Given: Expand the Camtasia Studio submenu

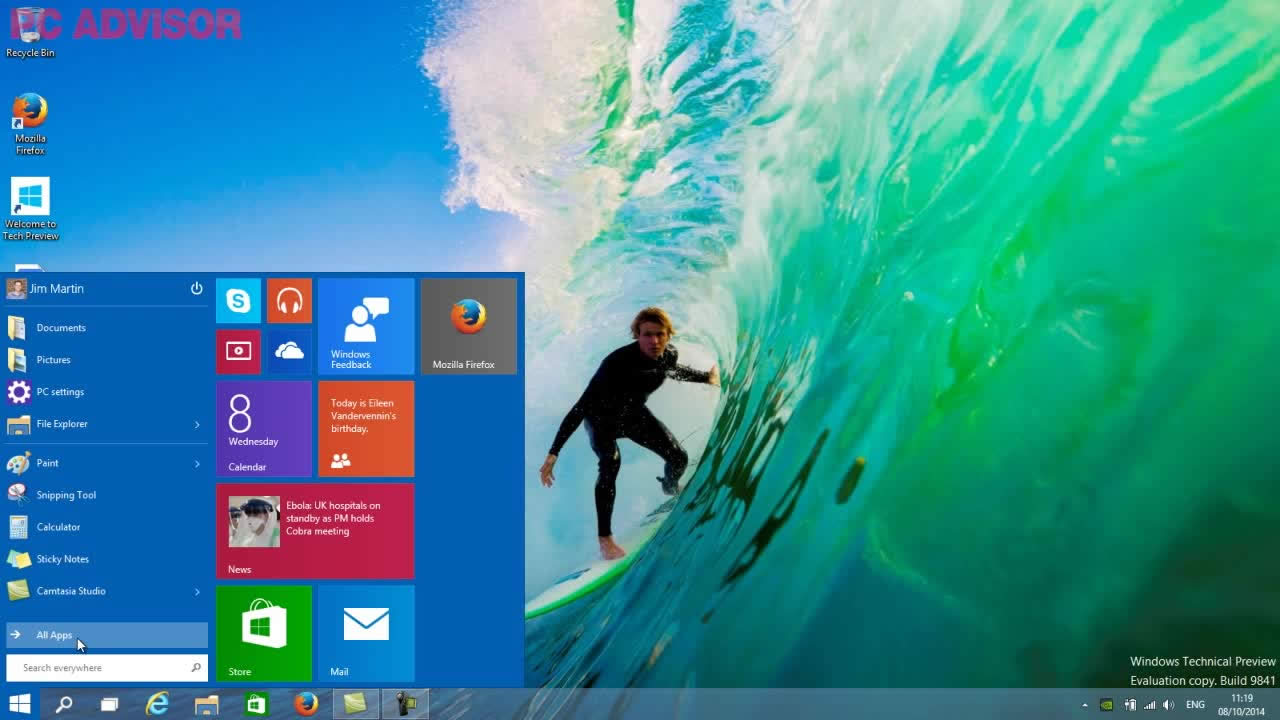Looking at the screenshot, I should pyautogui.click(x=196, y=591).
